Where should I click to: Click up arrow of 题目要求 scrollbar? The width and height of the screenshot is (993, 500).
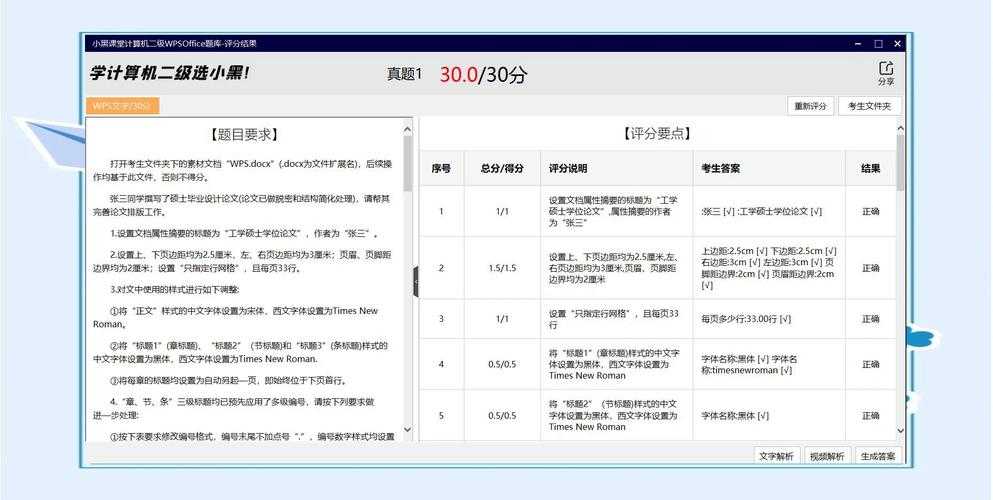[407, 129]
